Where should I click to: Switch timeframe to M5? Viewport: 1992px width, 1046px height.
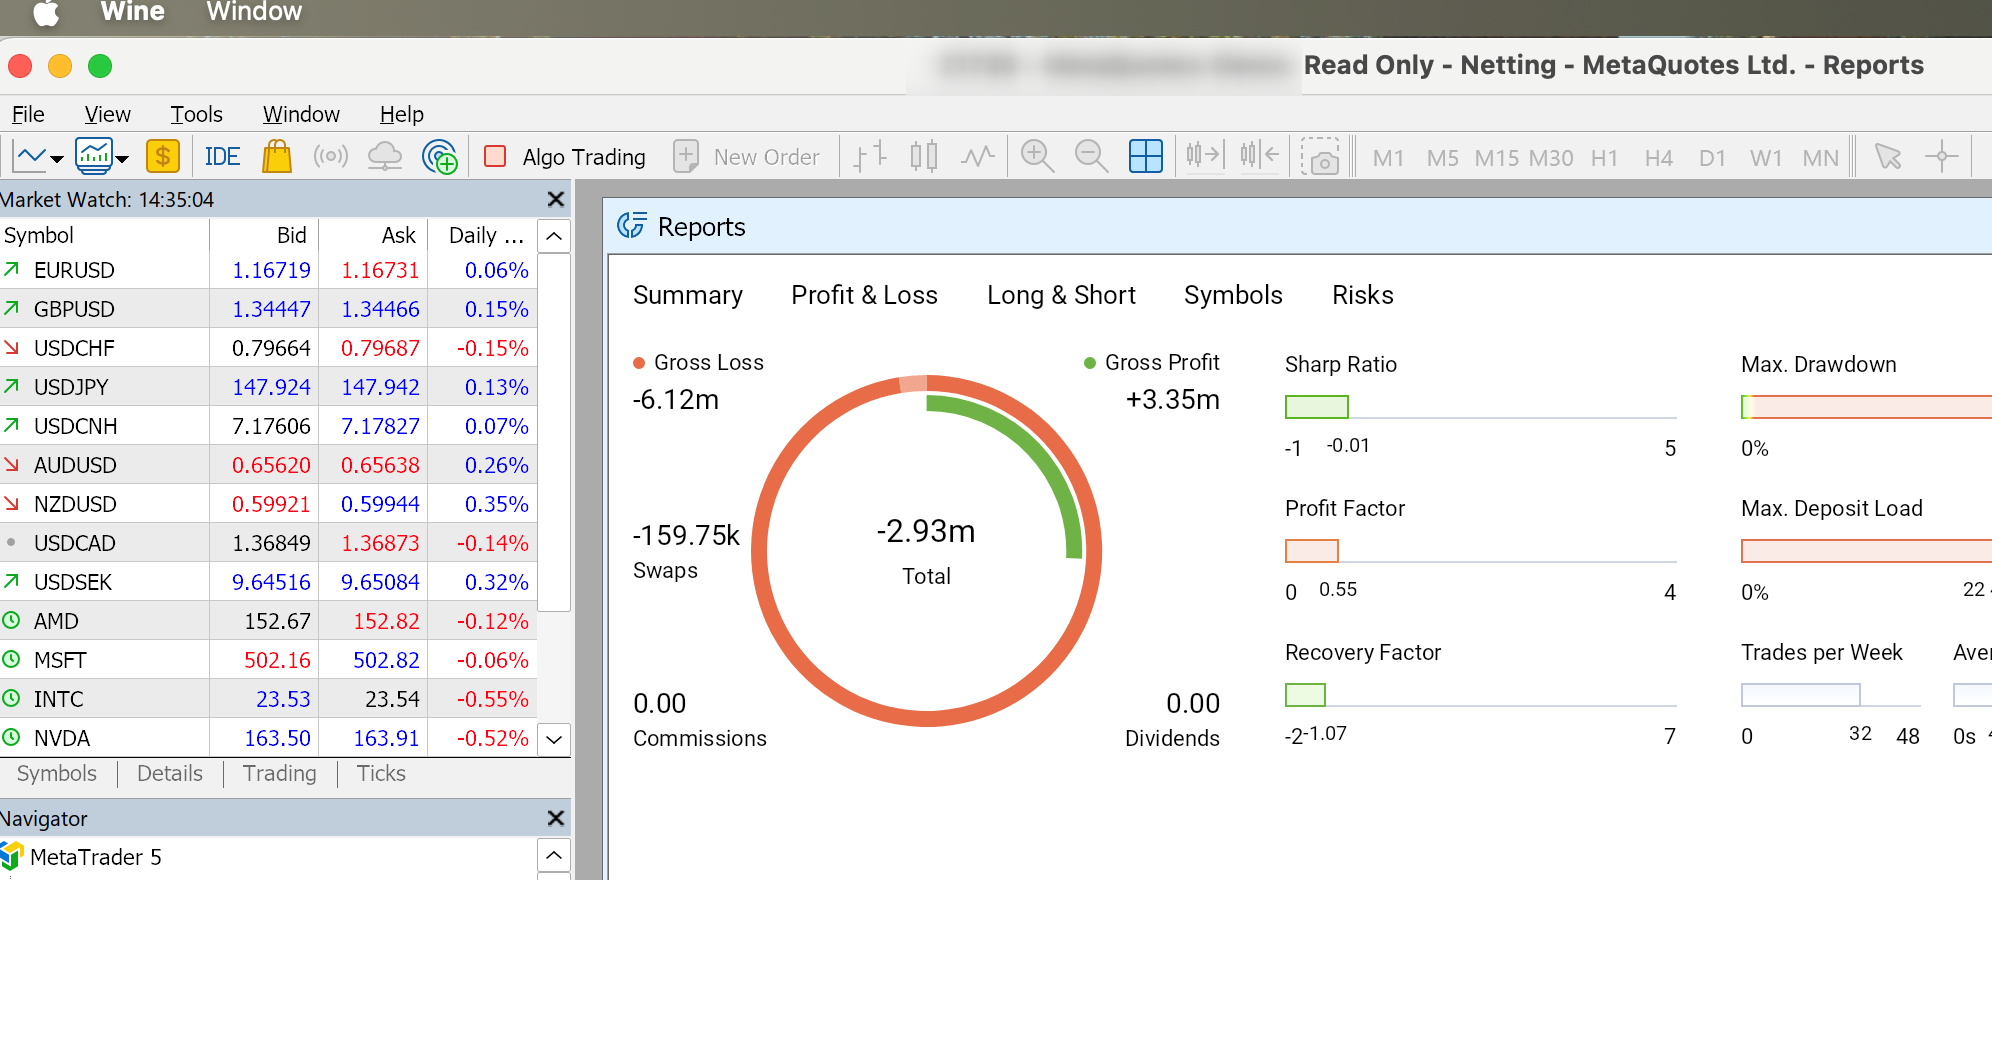coord(1442,158)
